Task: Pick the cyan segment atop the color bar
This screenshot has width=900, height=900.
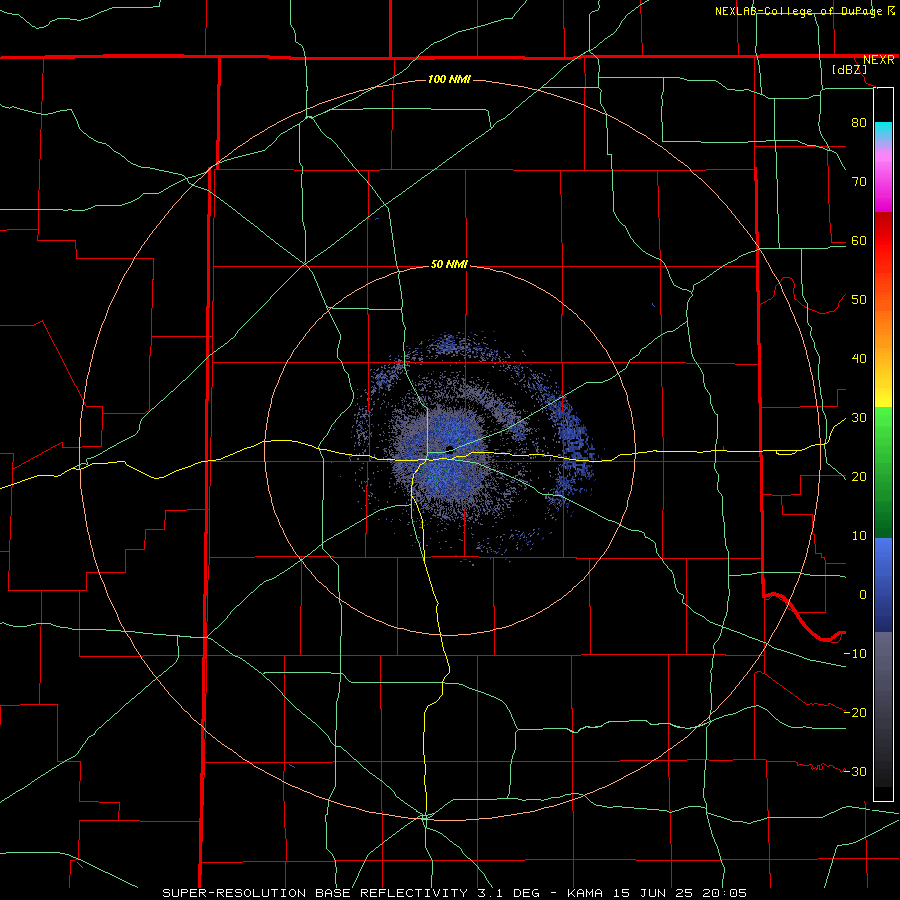Action: (883, 132)
